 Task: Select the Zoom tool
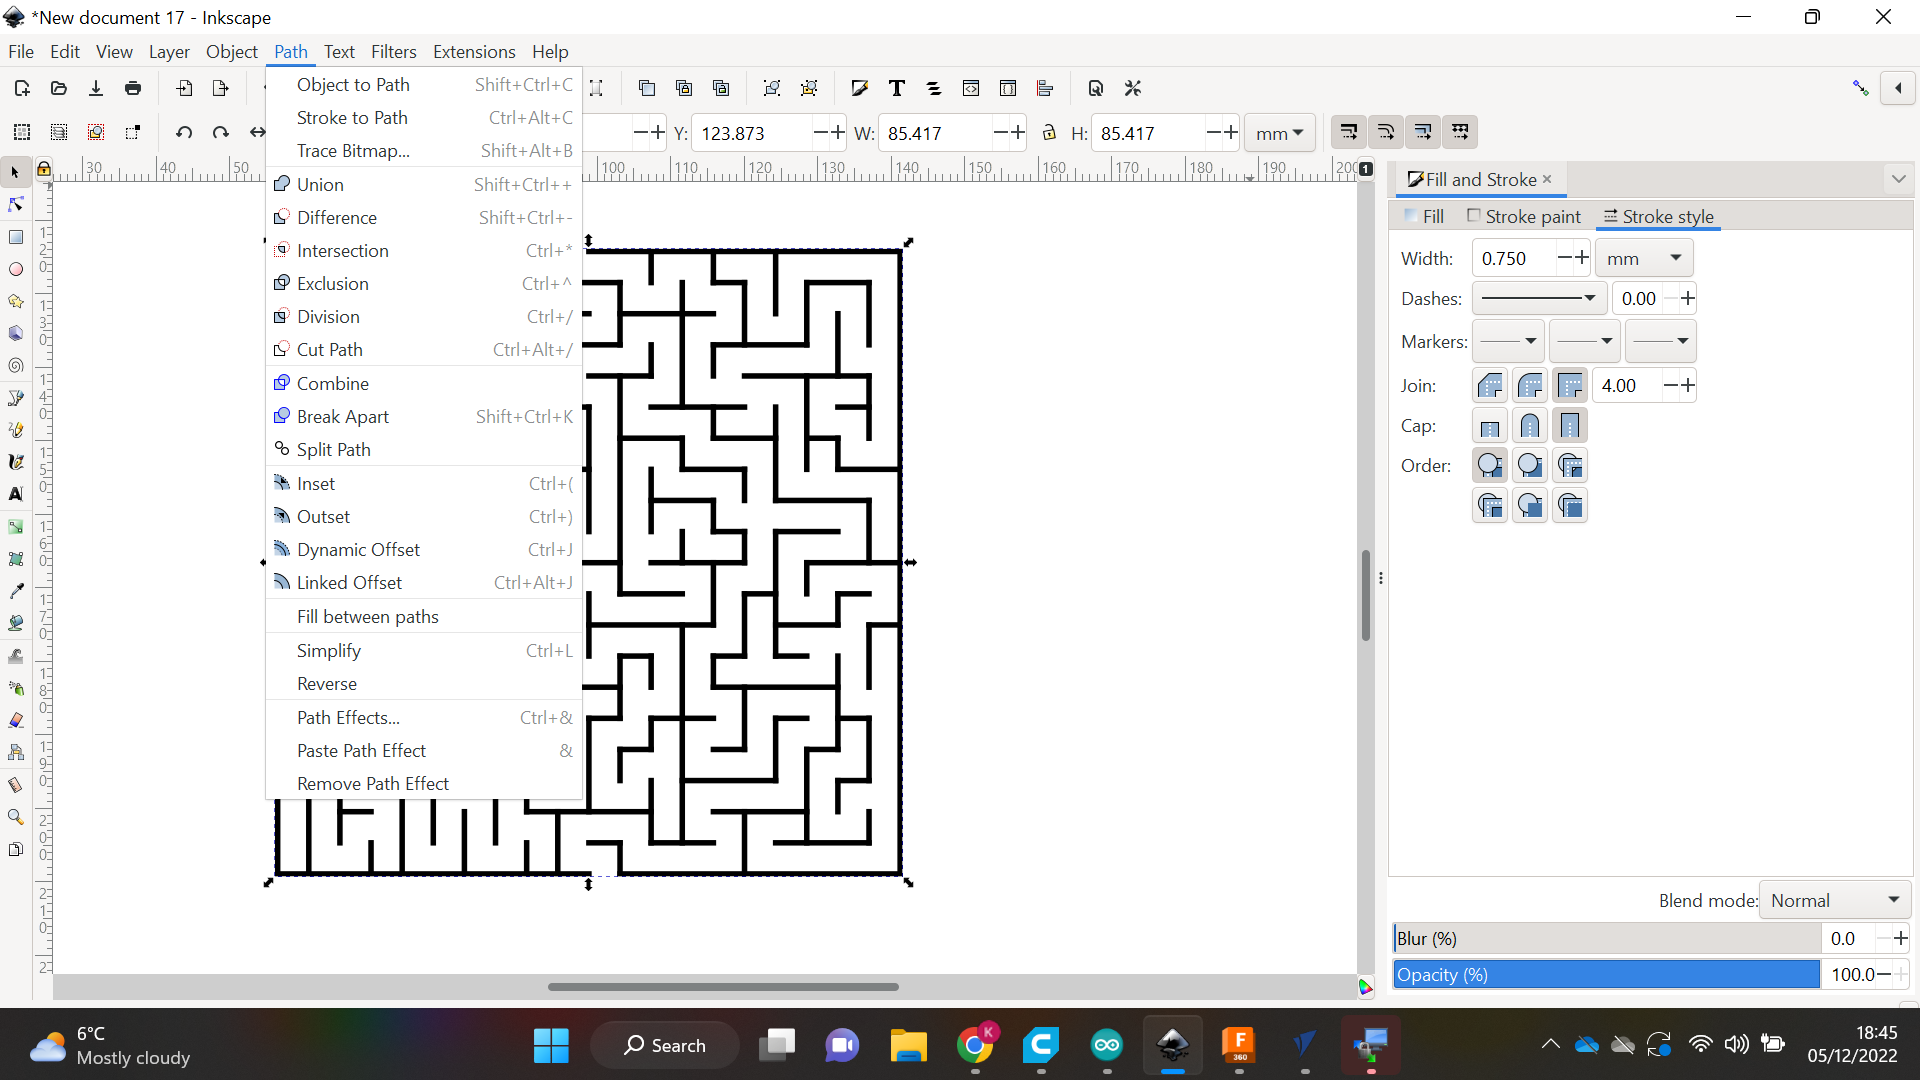point(16,817)
